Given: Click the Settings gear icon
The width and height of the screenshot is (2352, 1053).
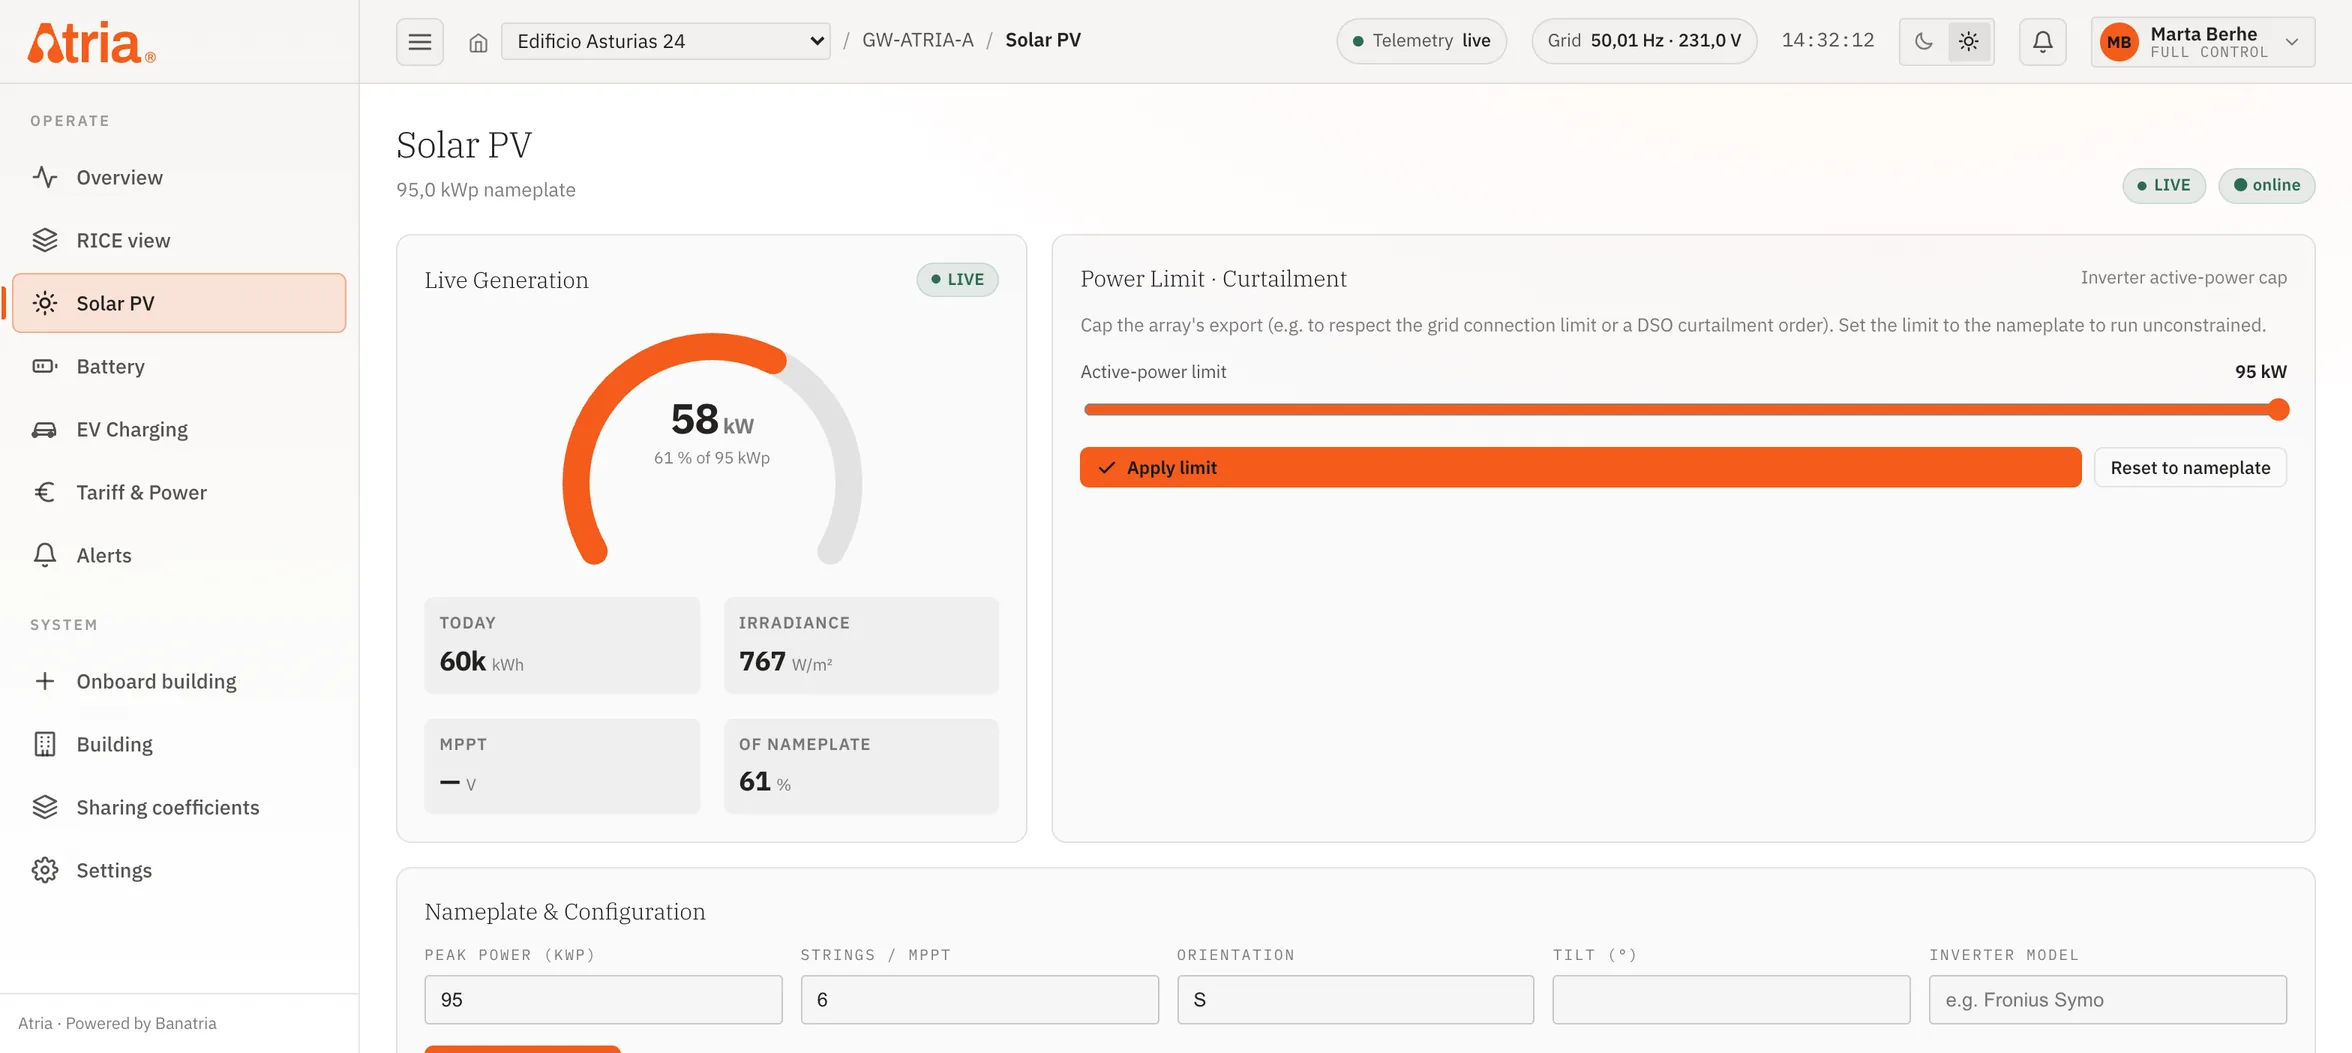Looking at the screenshot, I should (x=44, y=870).
